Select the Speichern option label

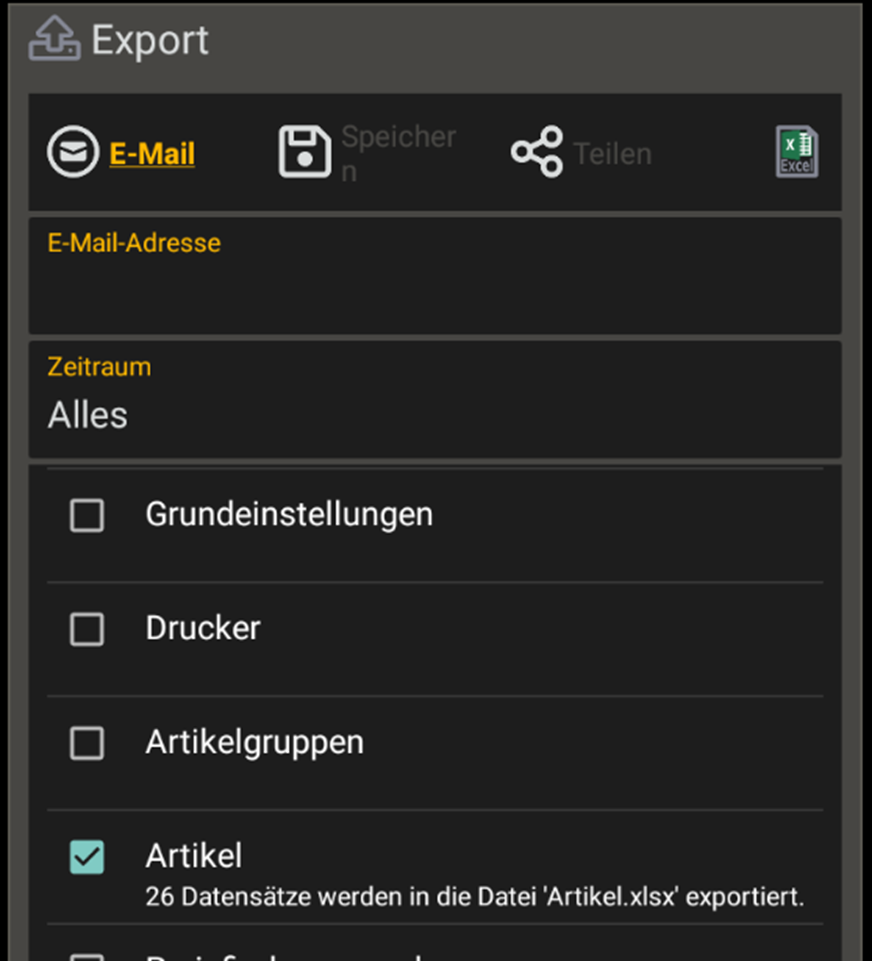tap(398, 153)
